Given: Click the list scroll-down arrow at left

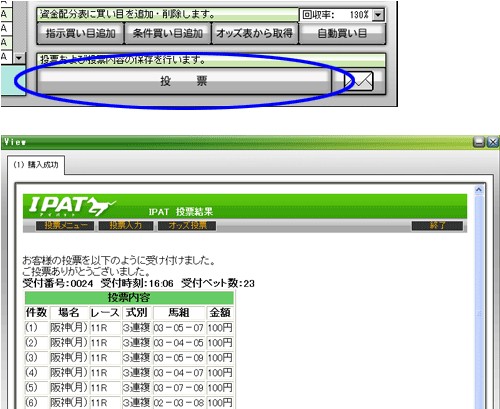Looking at the screenshot, I should point(19,58).
